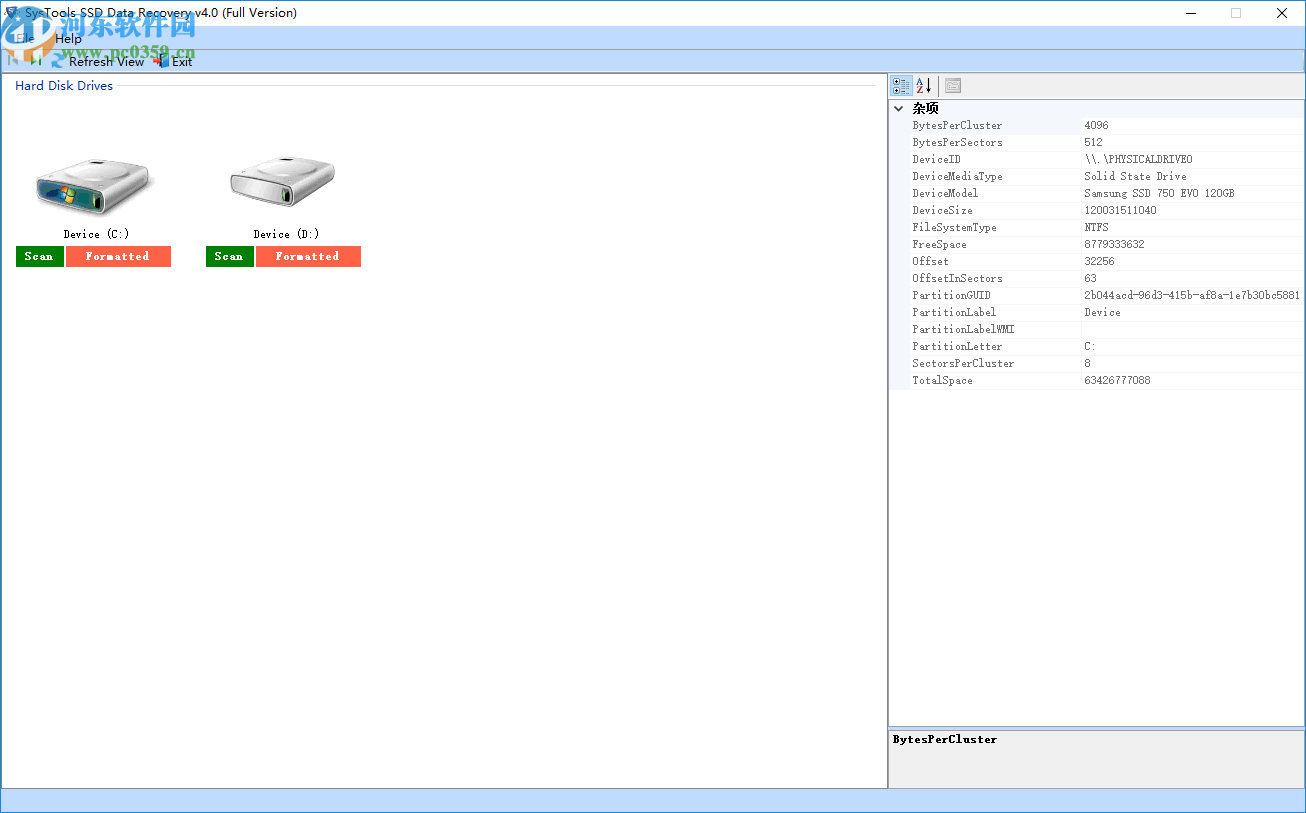Start Scan on Device (D:)
This screenshot has height=813, width=1306.
click(229, 256)
